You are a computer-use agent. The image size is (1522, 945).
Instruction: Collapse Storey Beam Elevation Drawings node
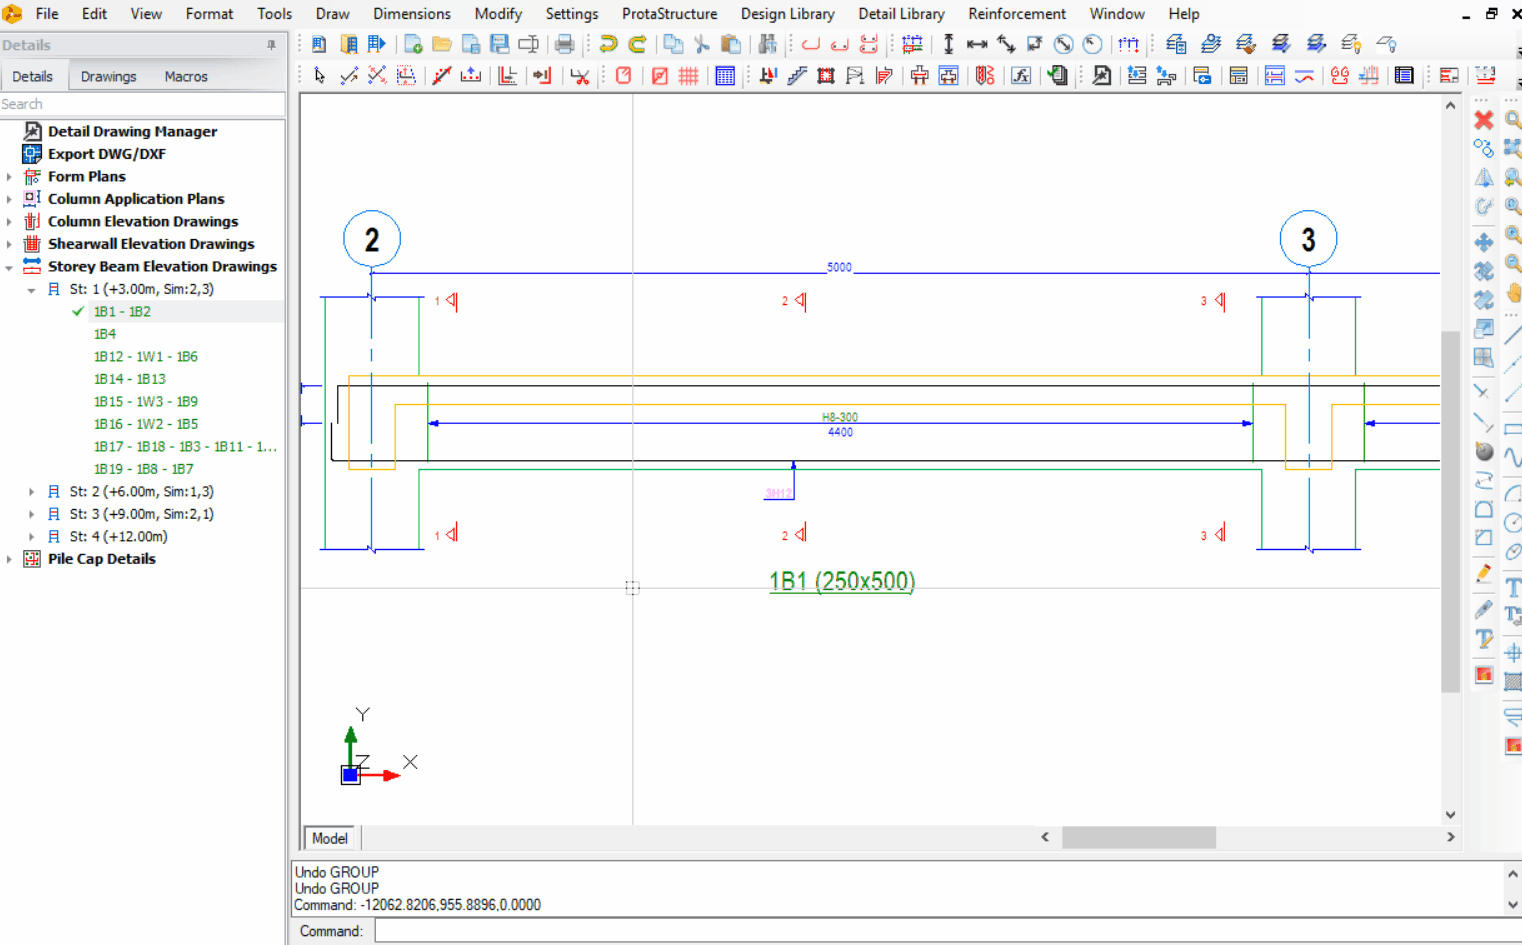point(9,267)
